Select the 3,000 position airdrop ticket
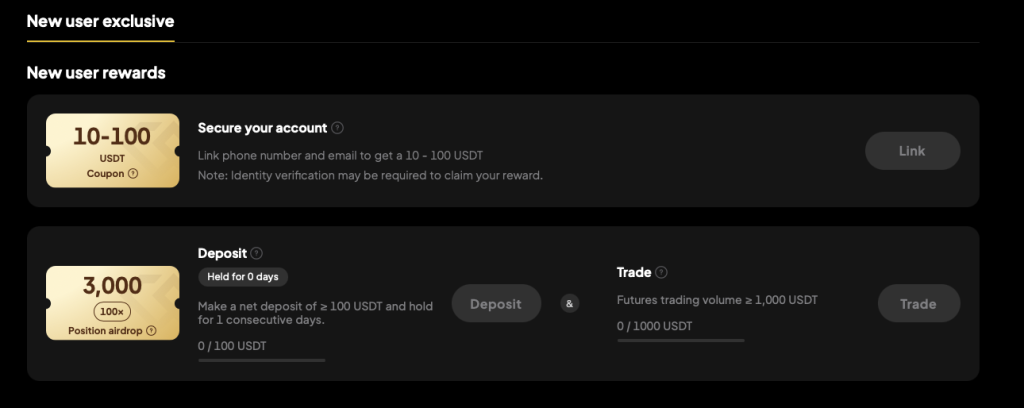 tap(112, 302)
